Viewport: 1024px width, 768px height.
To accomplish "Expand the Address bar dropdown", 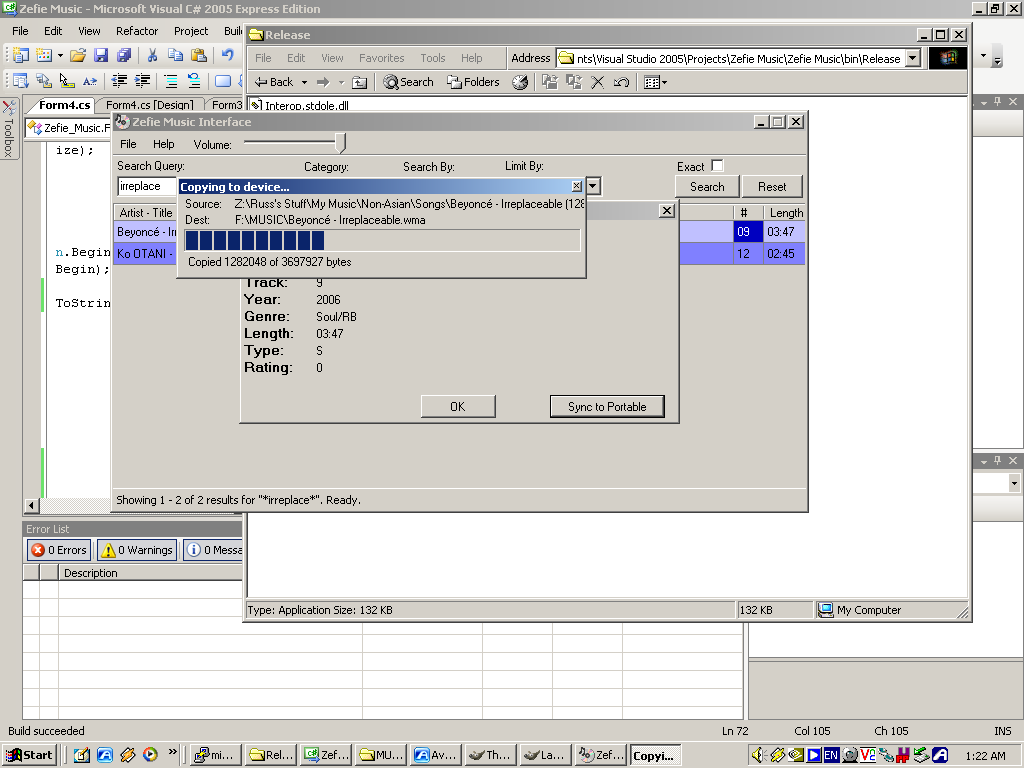I will (912, 58).
